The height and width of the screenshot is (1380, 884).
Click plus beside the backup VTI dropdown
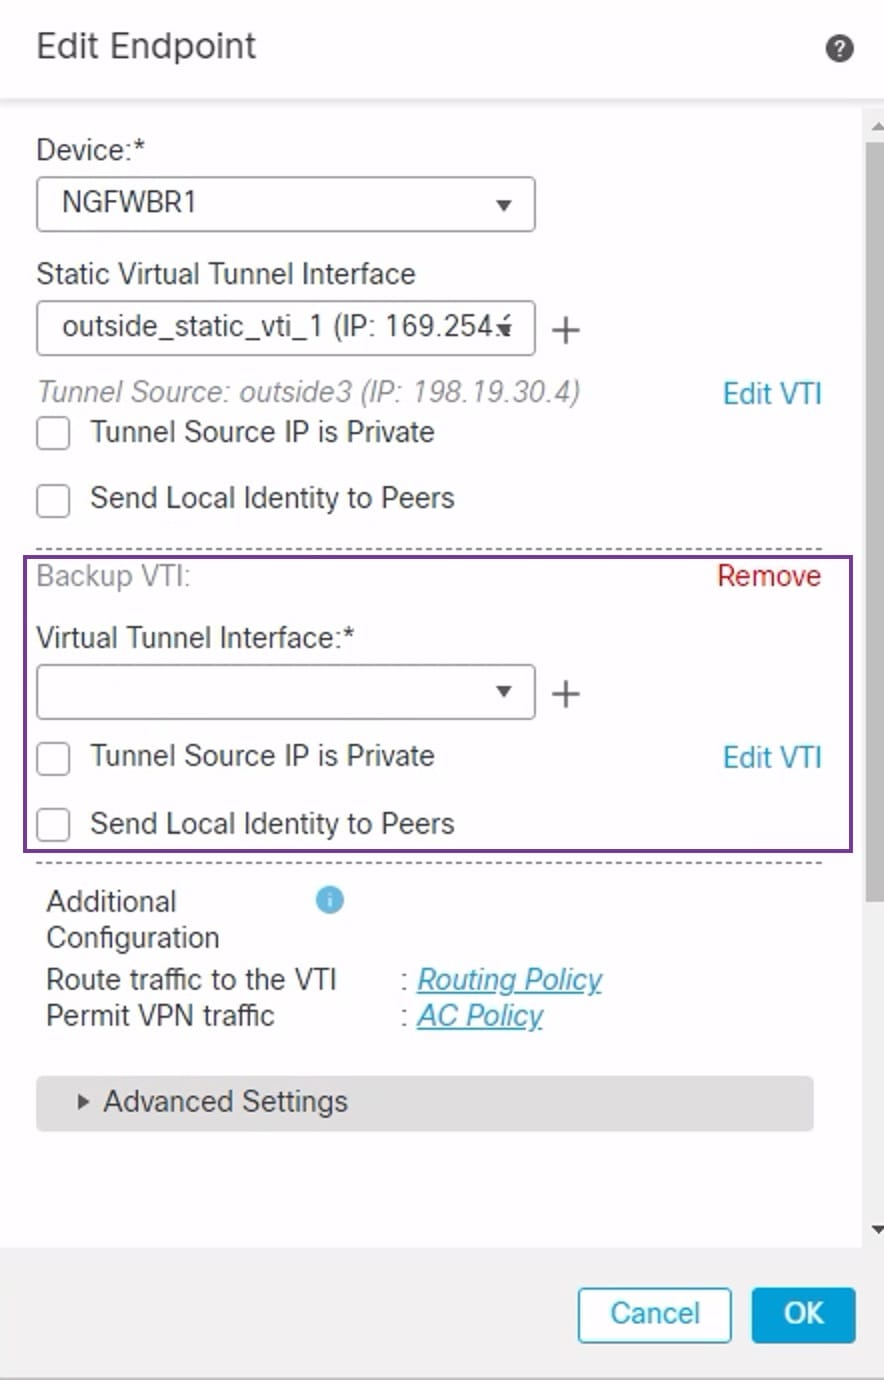[565, 692]
